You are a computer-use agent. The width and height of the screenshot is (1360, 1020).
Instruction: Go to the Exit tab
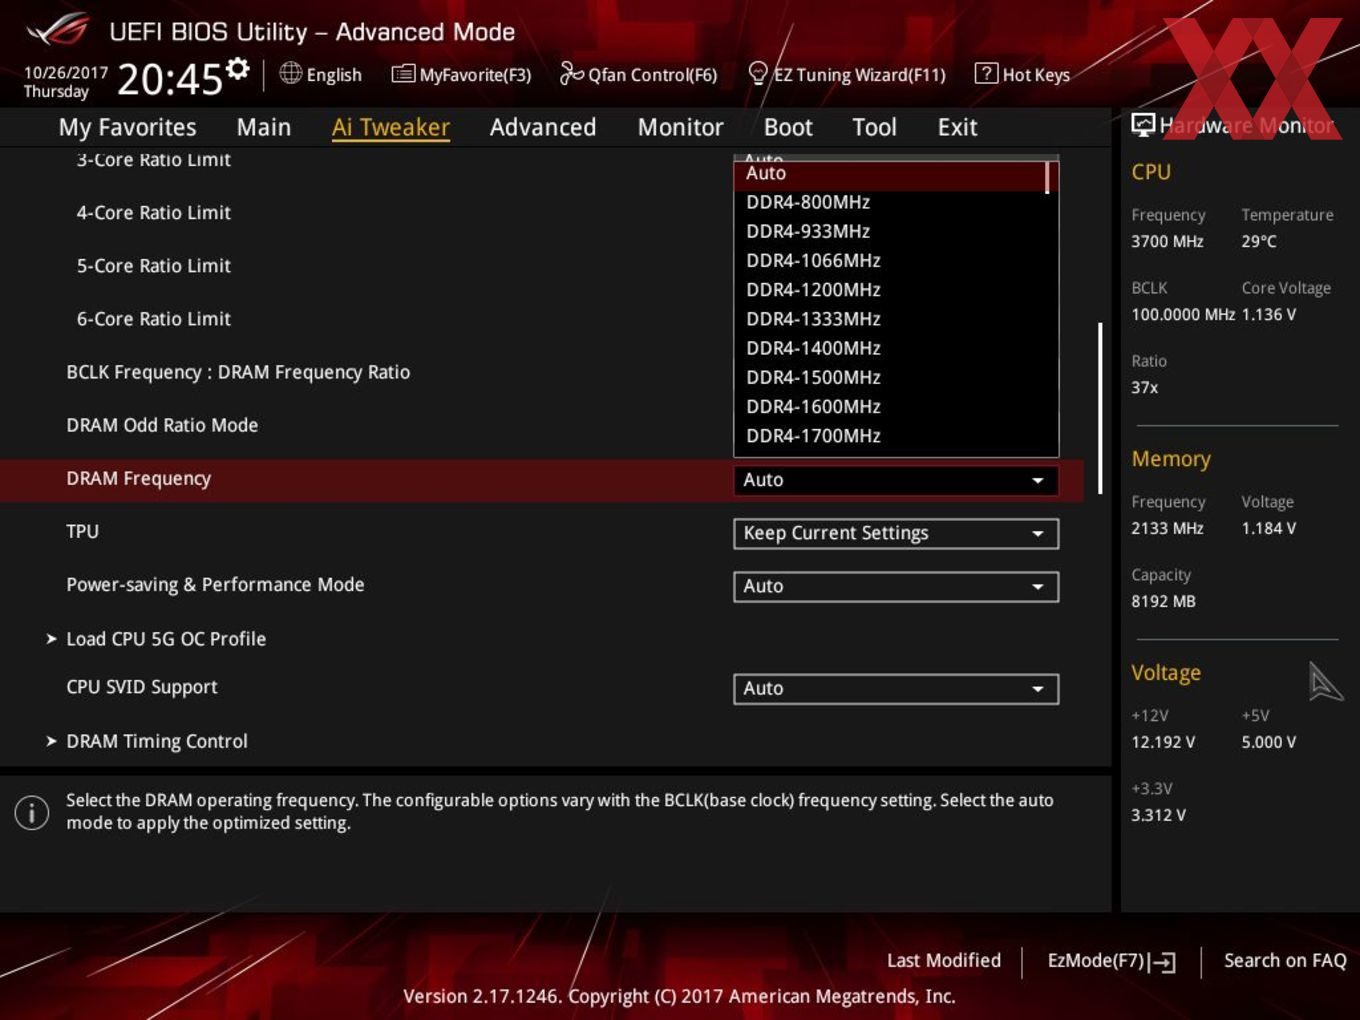[957, 127]
